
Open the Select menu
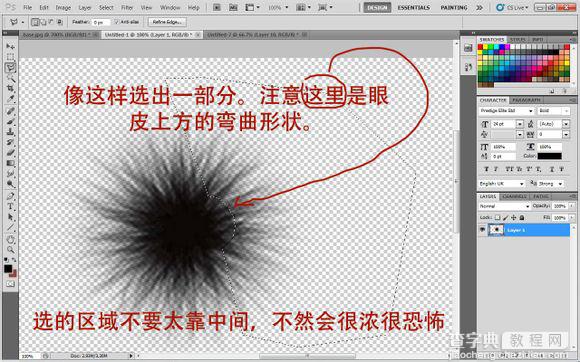pyautogui.click(x=106, y=7)
